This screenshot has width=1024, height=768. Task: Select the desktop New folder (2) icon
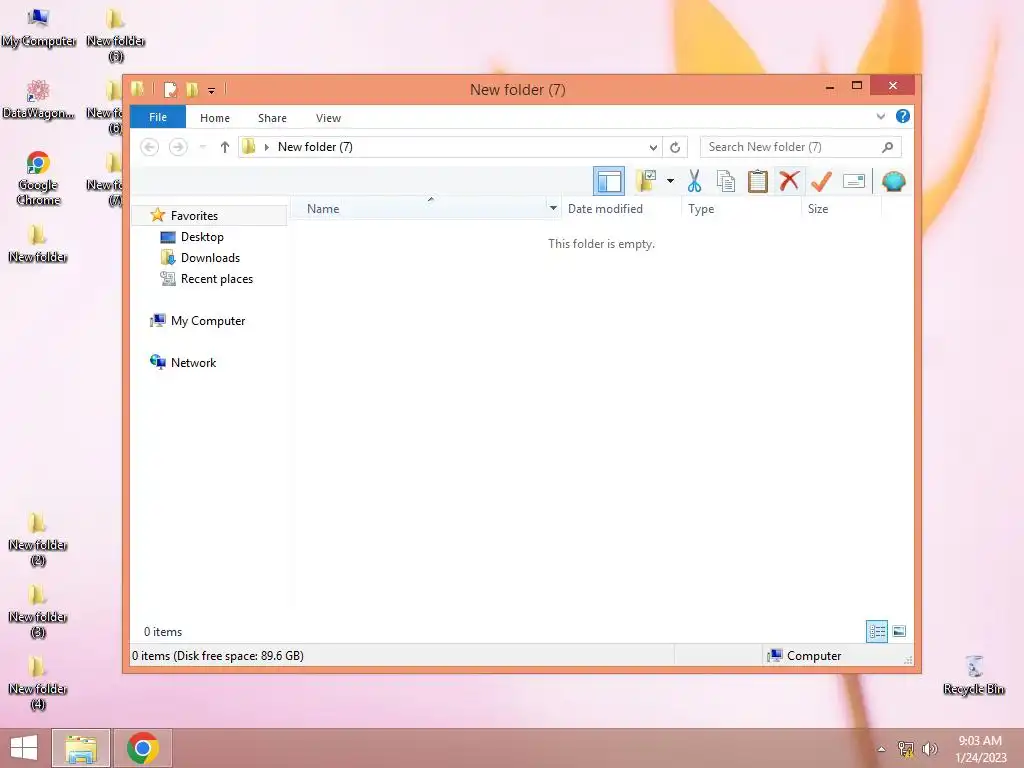click(38, 539)
